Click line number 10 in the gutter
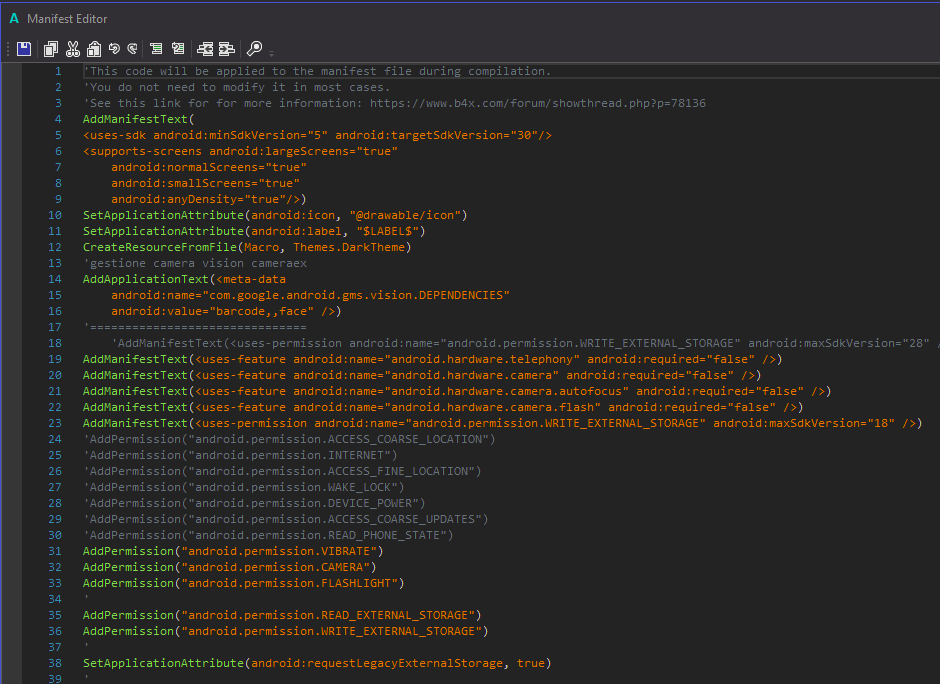 click(x=55, y=215)
